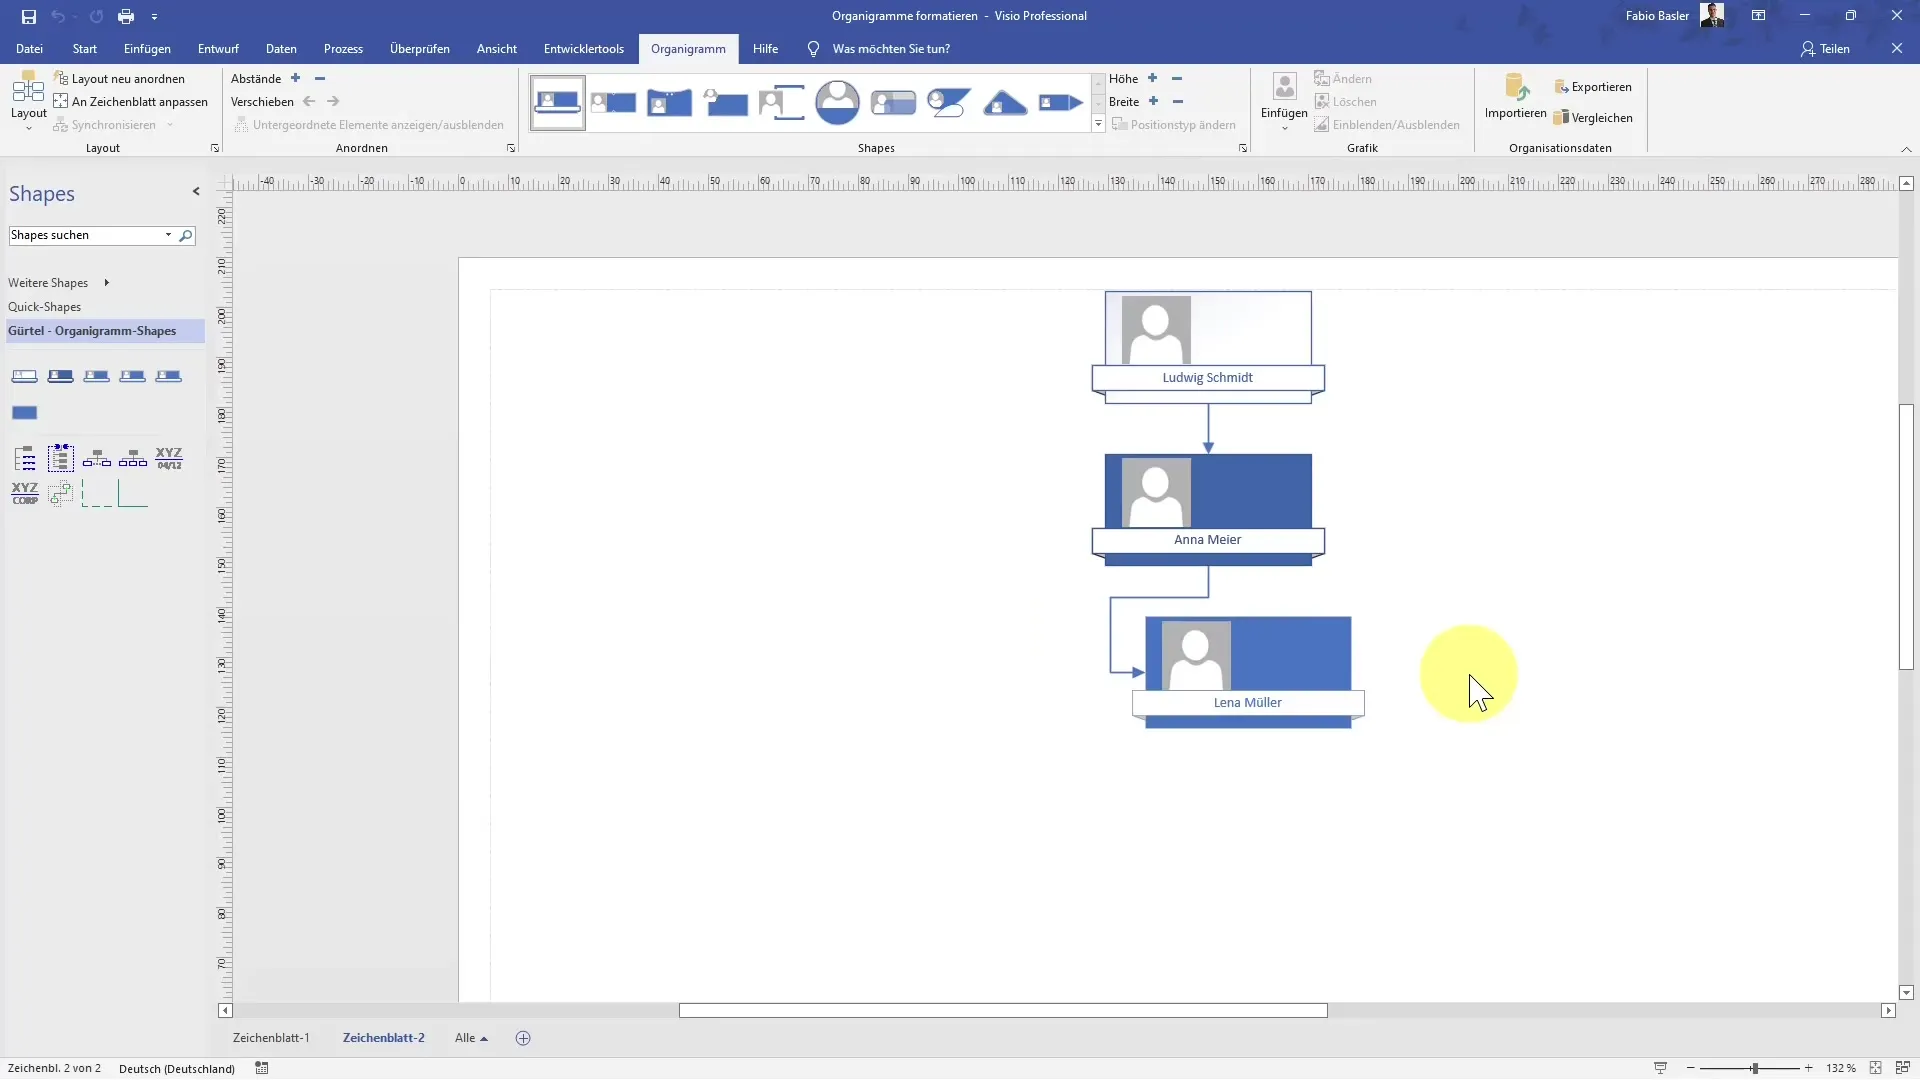The width and height of the screenshot is (1920, 1080).
Task: Open the Datei menu
Action: [x=29, y=48]
